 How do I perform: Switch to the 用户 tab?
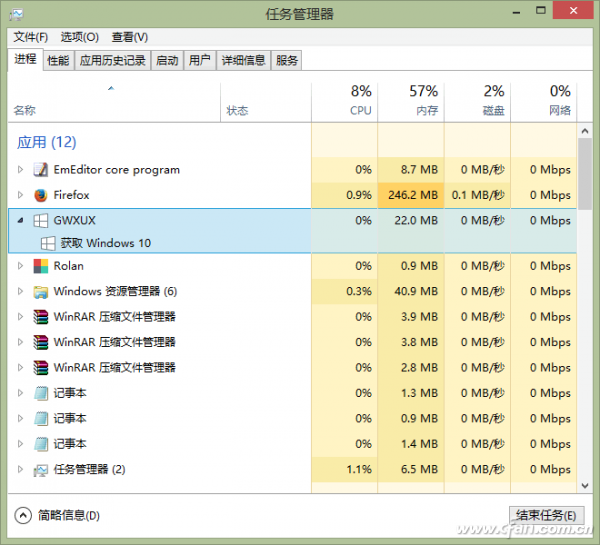tap(200, 60)
